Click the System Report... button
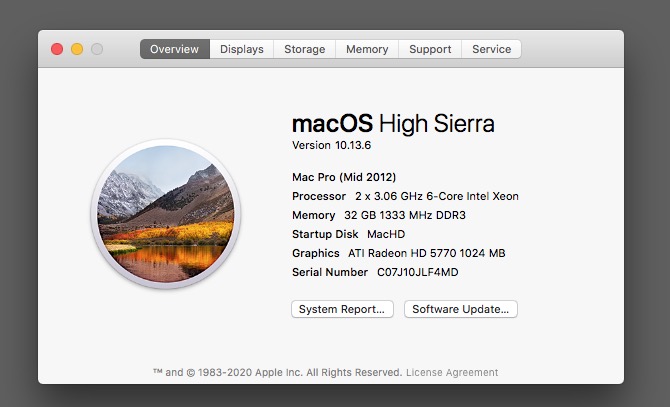Screen dimensions: 670x407 [x=342, y=309]
